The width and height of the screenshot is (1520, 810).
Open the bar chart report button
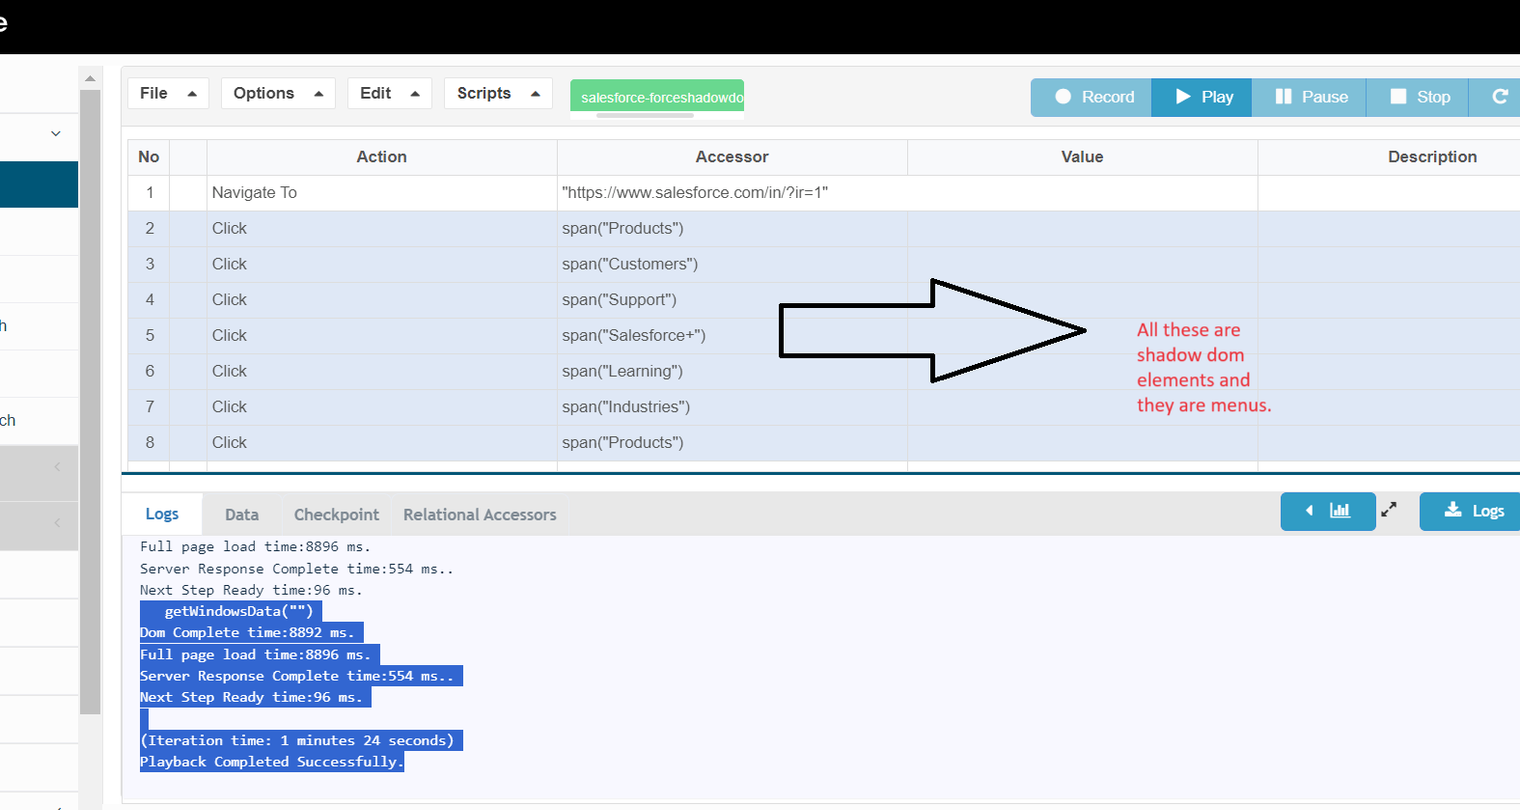(x=1328, y=511)
